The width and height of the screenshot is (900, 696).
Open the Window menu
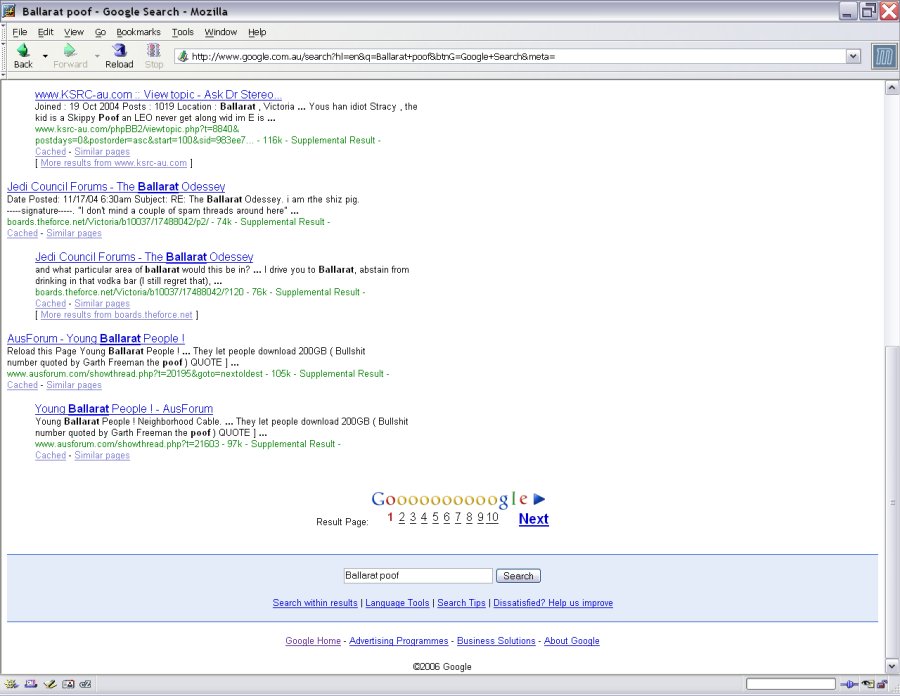(x=221, y=32)
